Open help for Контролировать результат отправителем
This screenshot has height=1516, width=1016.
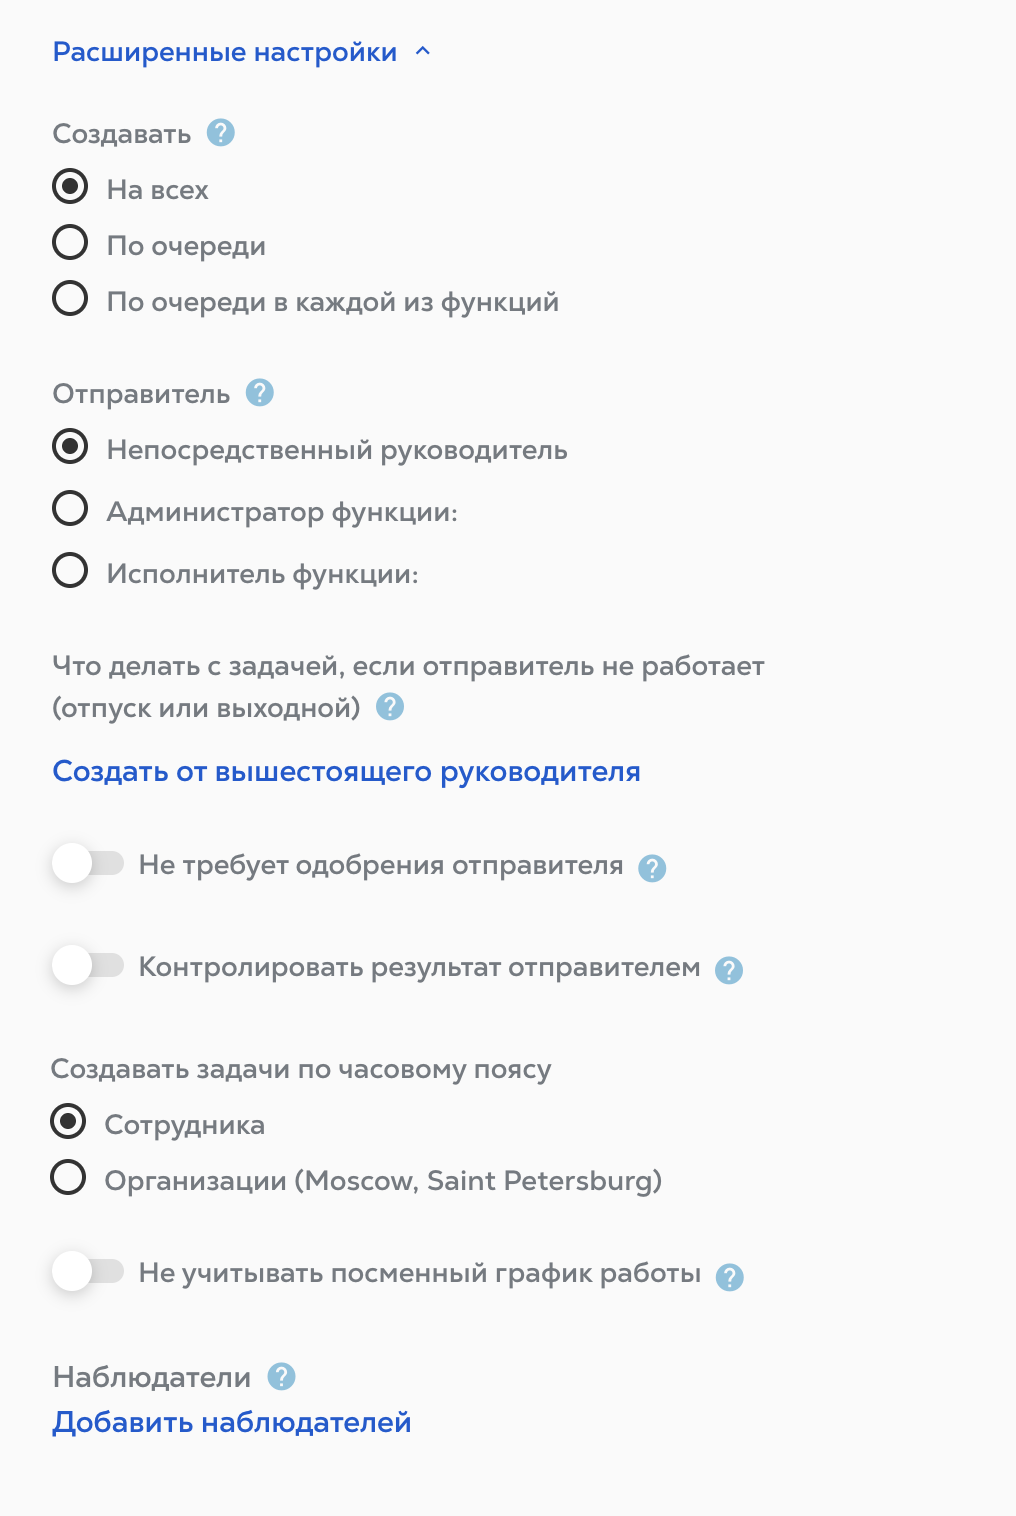click(x=729, y=970)
